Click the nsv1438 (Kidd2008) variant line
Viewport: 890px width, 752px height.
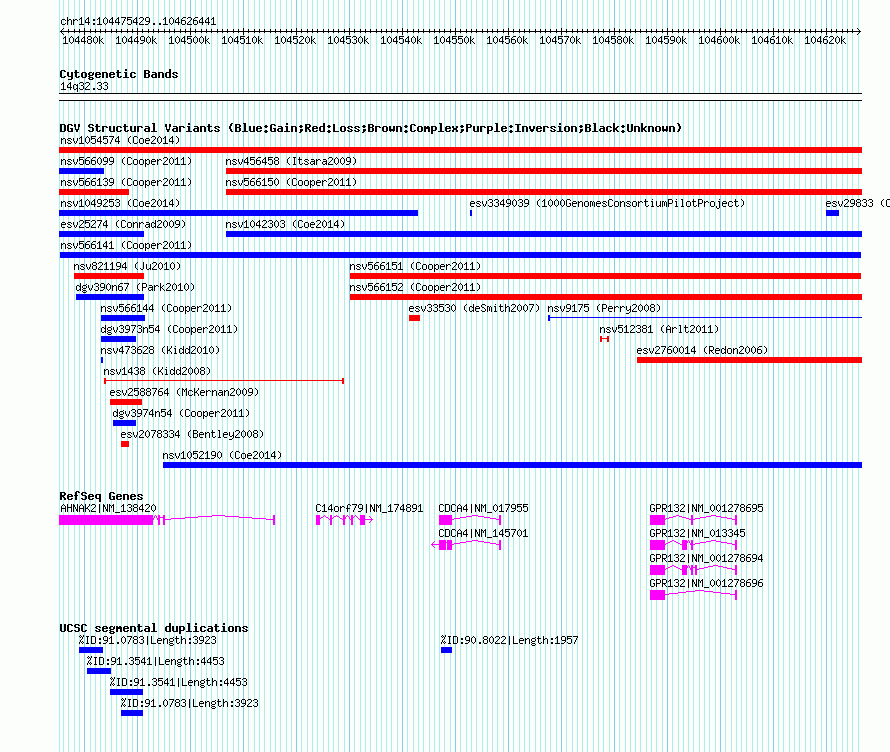coord(224,381)
